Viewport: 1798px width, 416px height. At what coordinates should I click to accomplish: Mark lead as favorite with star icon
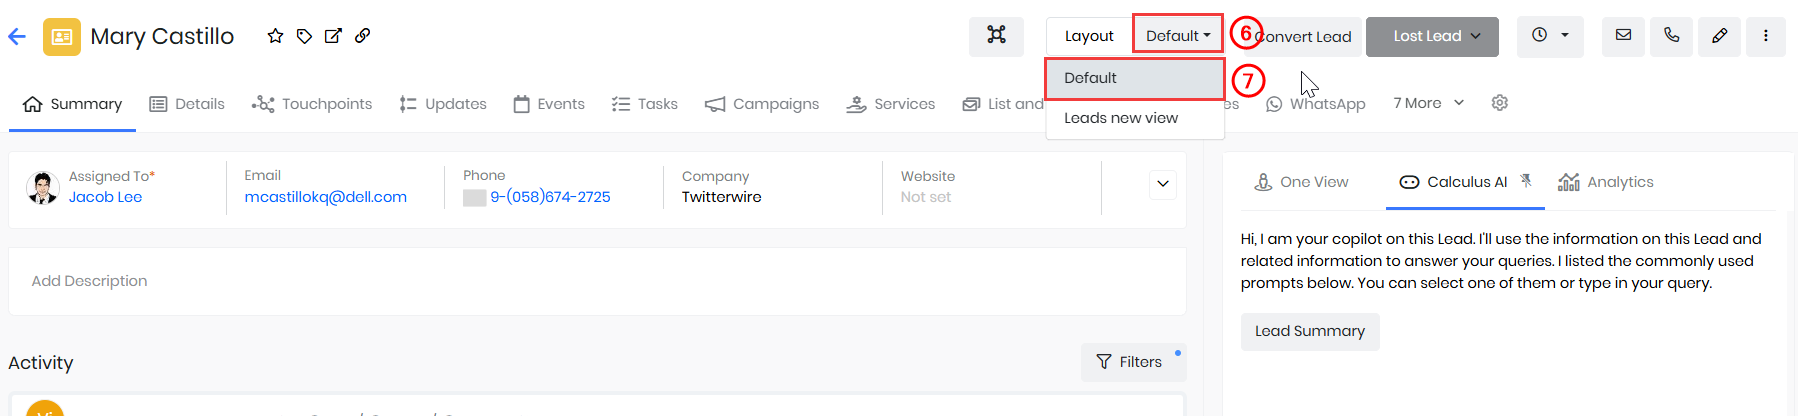[275, 36]
